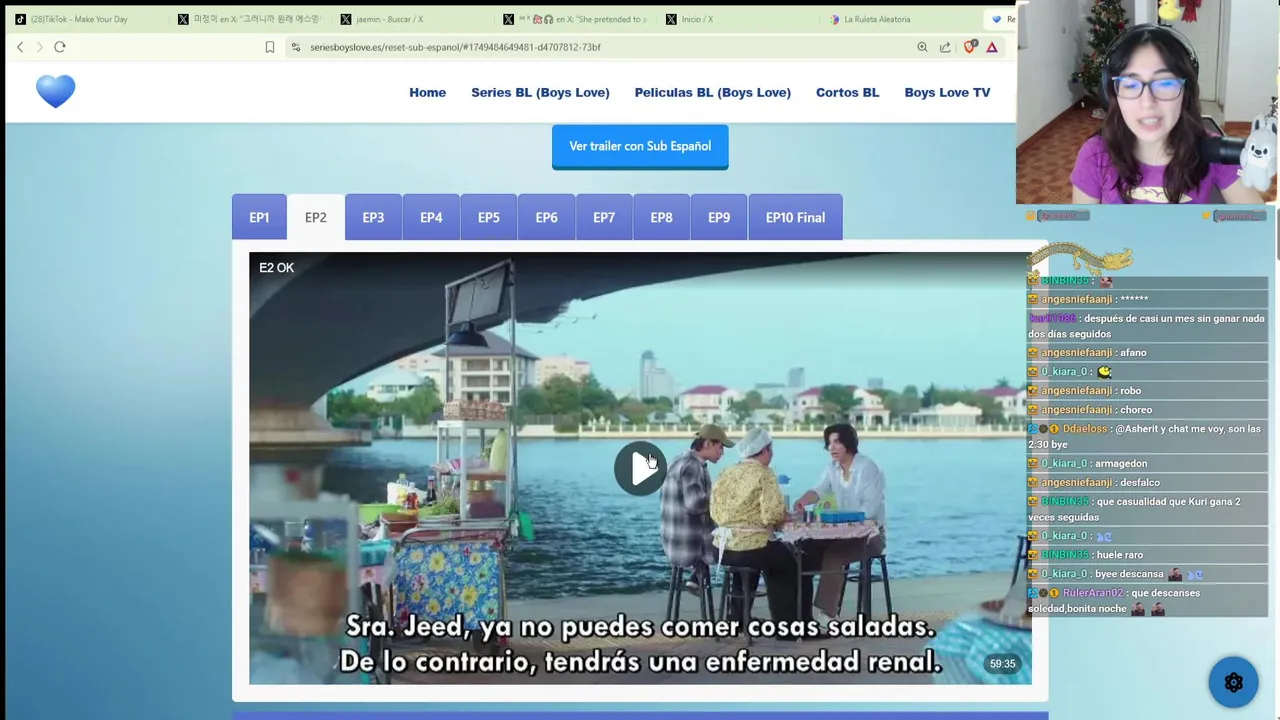Click chat message "byee descansa"
This screenshot has height=720, width=1280.
tap(1129, 574)
